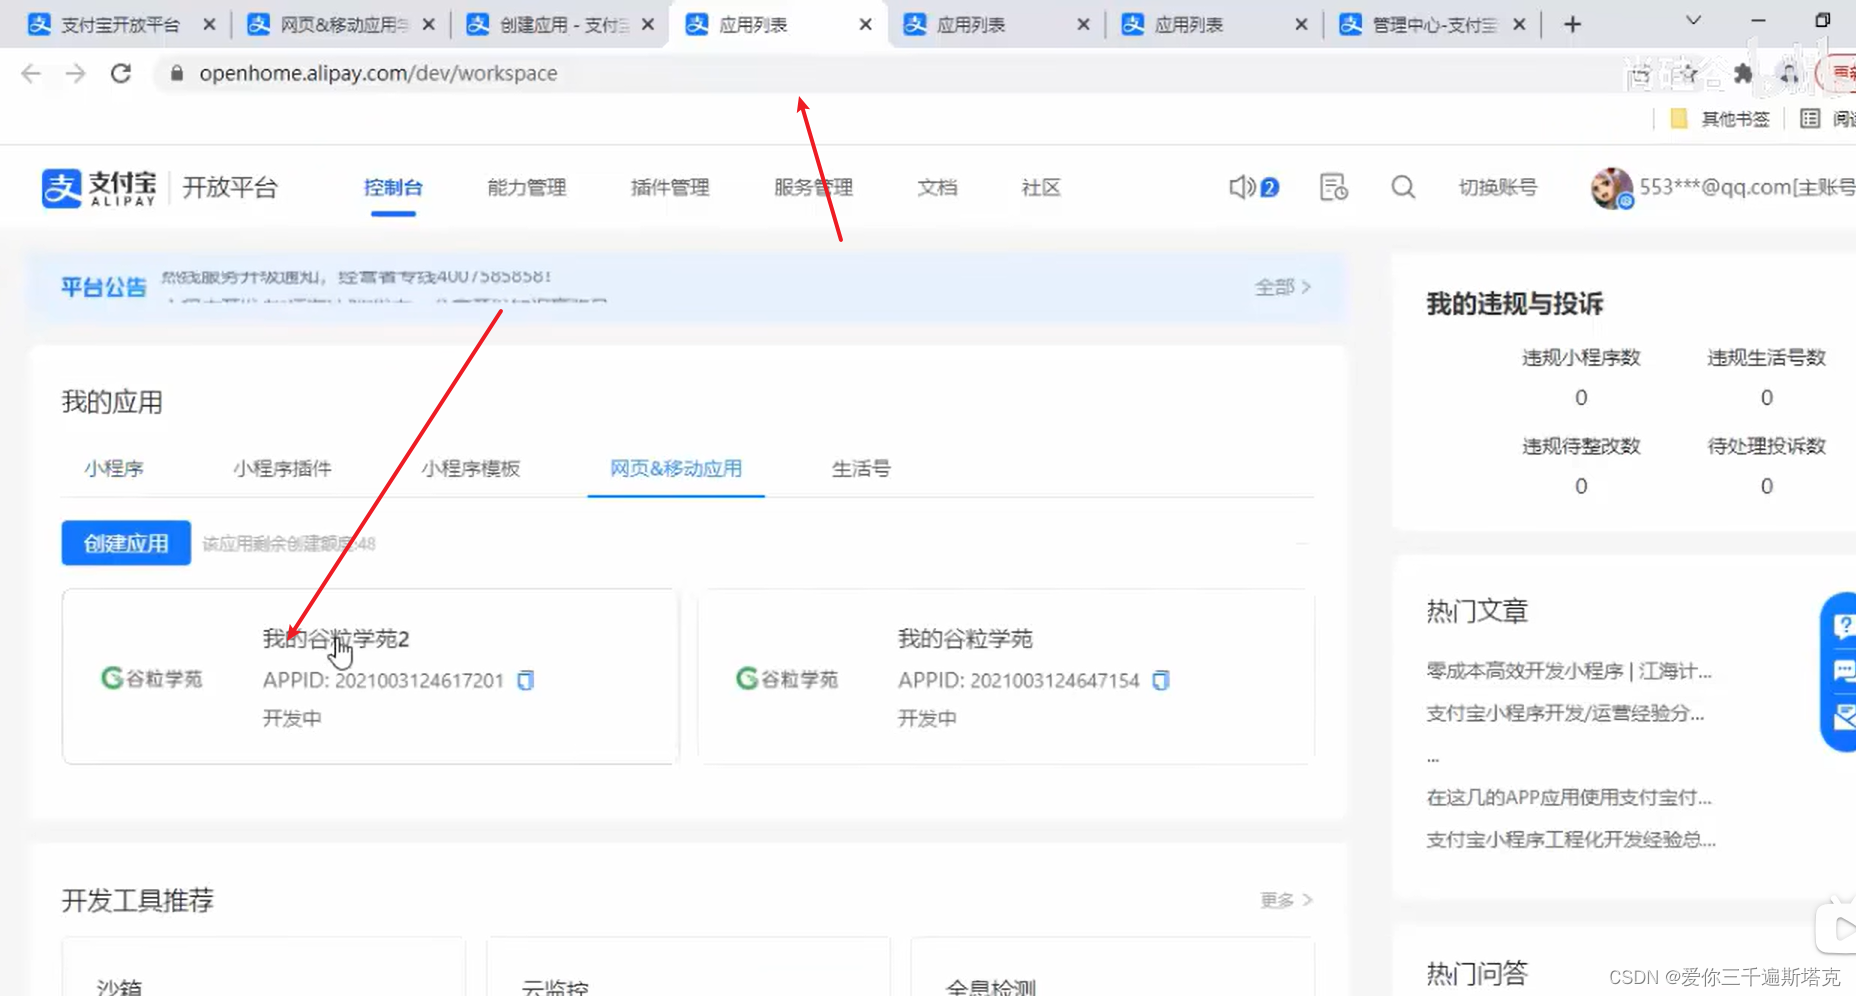Click the search magnifier icon
The width and height of the screenshot is (1856, 996).
point(1403,187)
